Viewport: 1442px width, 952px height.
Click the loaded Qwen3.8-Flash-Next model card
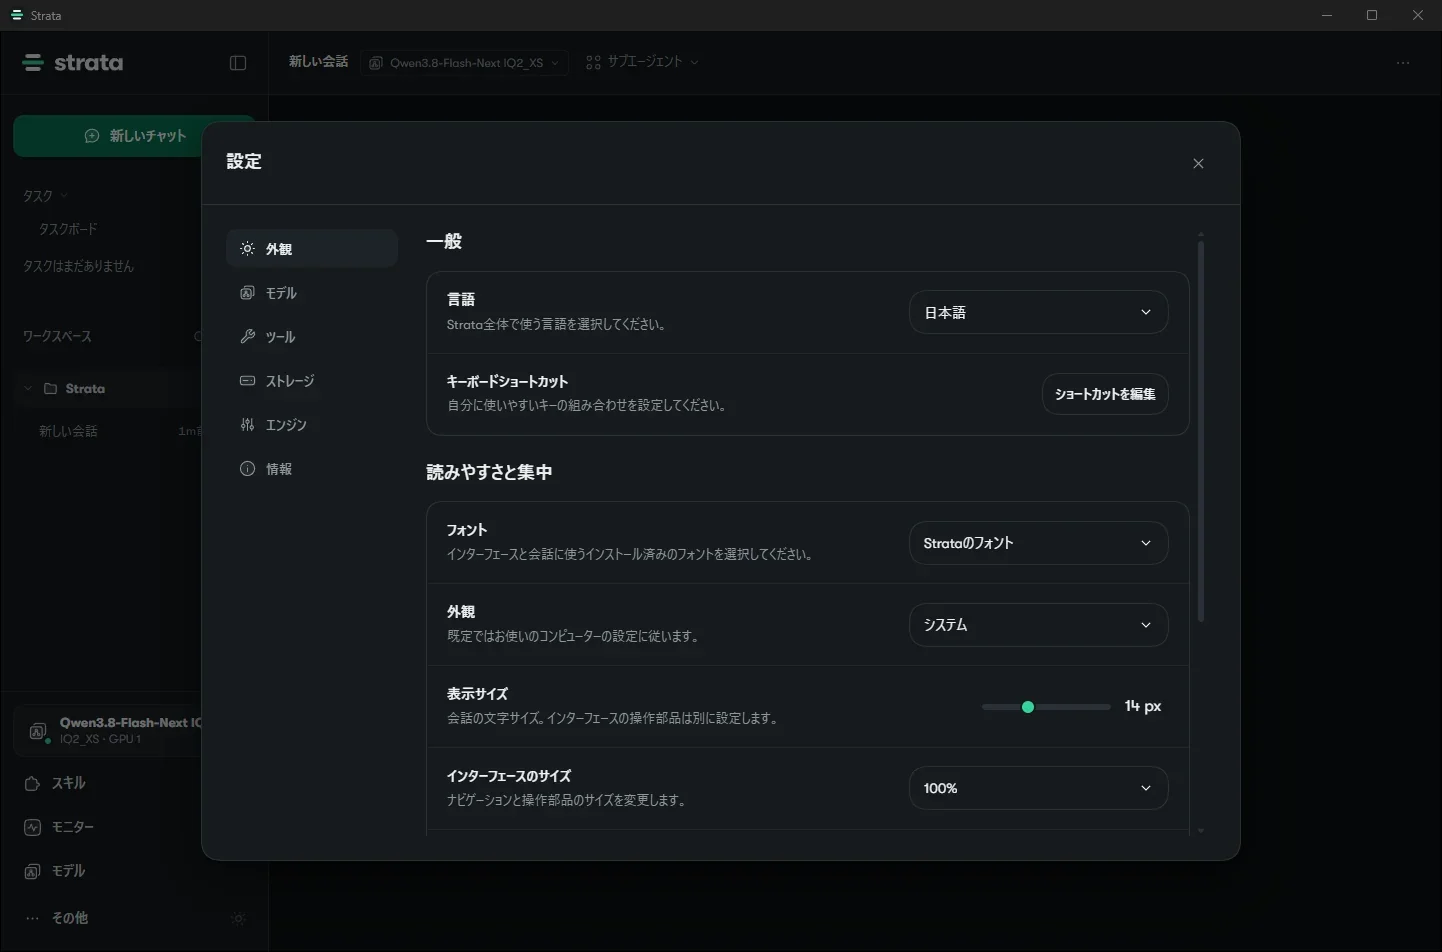[x=110, y=731]
